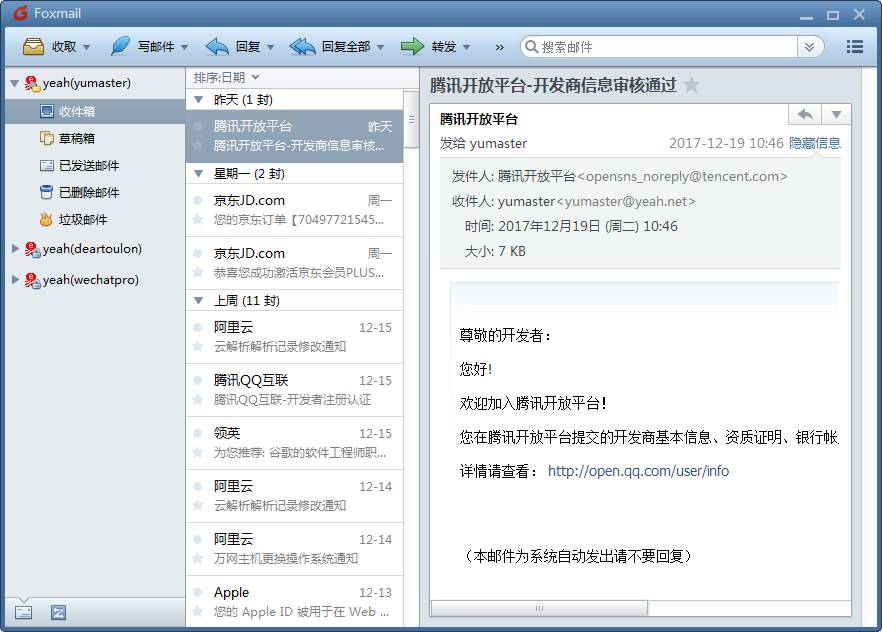
Task: Show more toolbar items via » overflow
Action: (x=500, y=47)
